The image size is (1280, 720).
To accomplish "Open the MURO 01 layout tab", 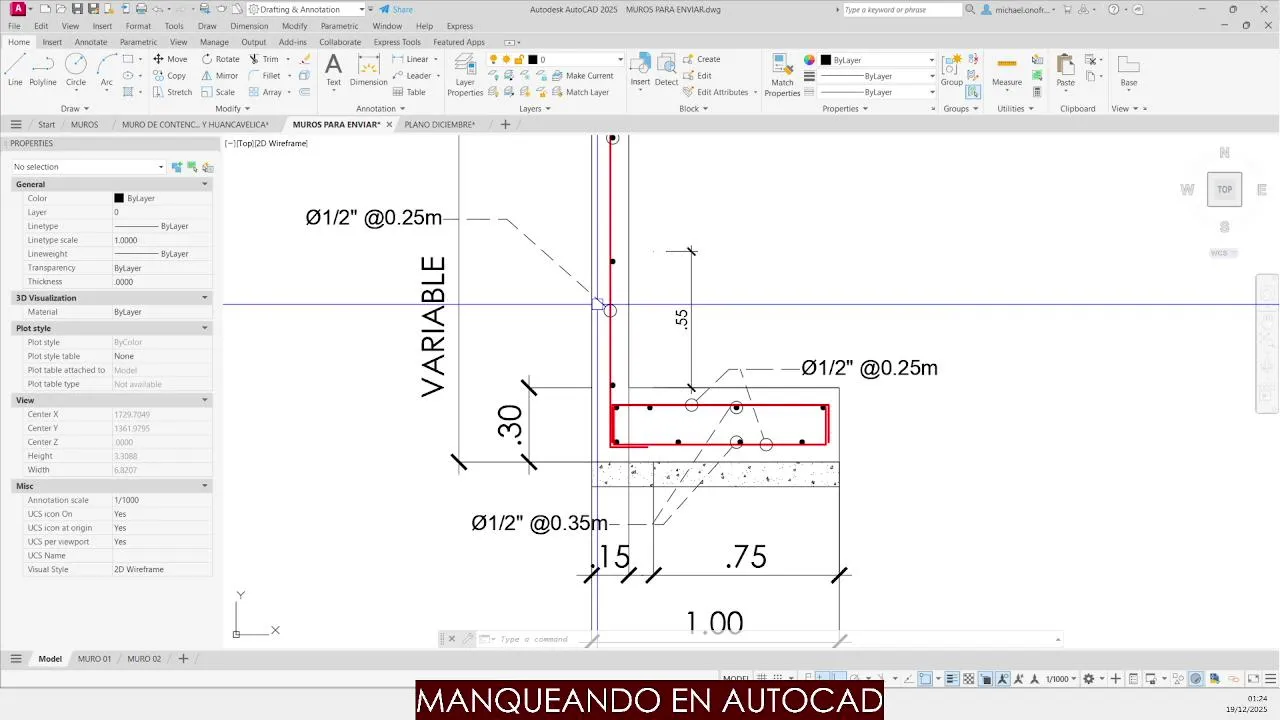I will tap(95, 659).
